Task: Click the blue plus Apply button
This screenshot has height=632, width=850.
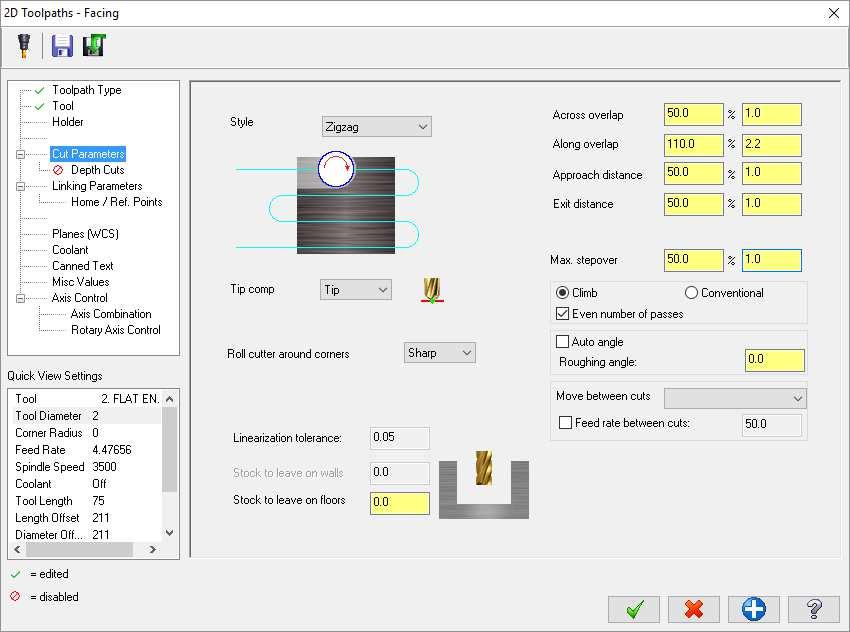Action: [x=754, y=609]
